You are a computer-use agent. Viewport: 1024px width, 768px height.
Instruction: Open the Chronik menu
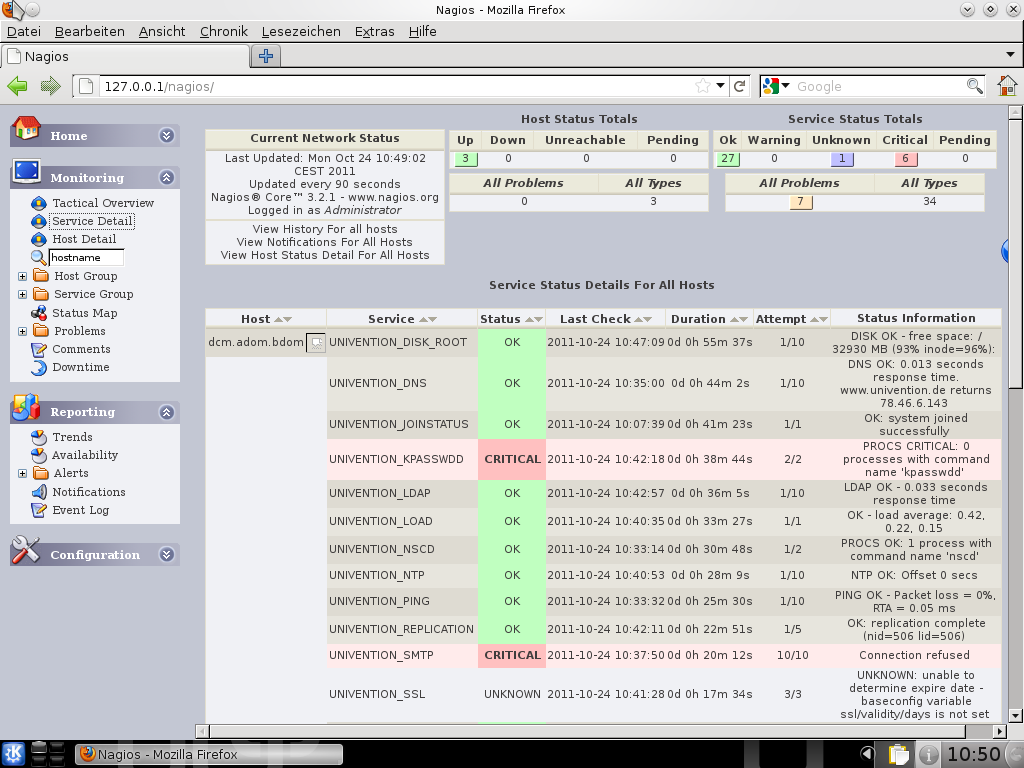click(x=223, y=31)
